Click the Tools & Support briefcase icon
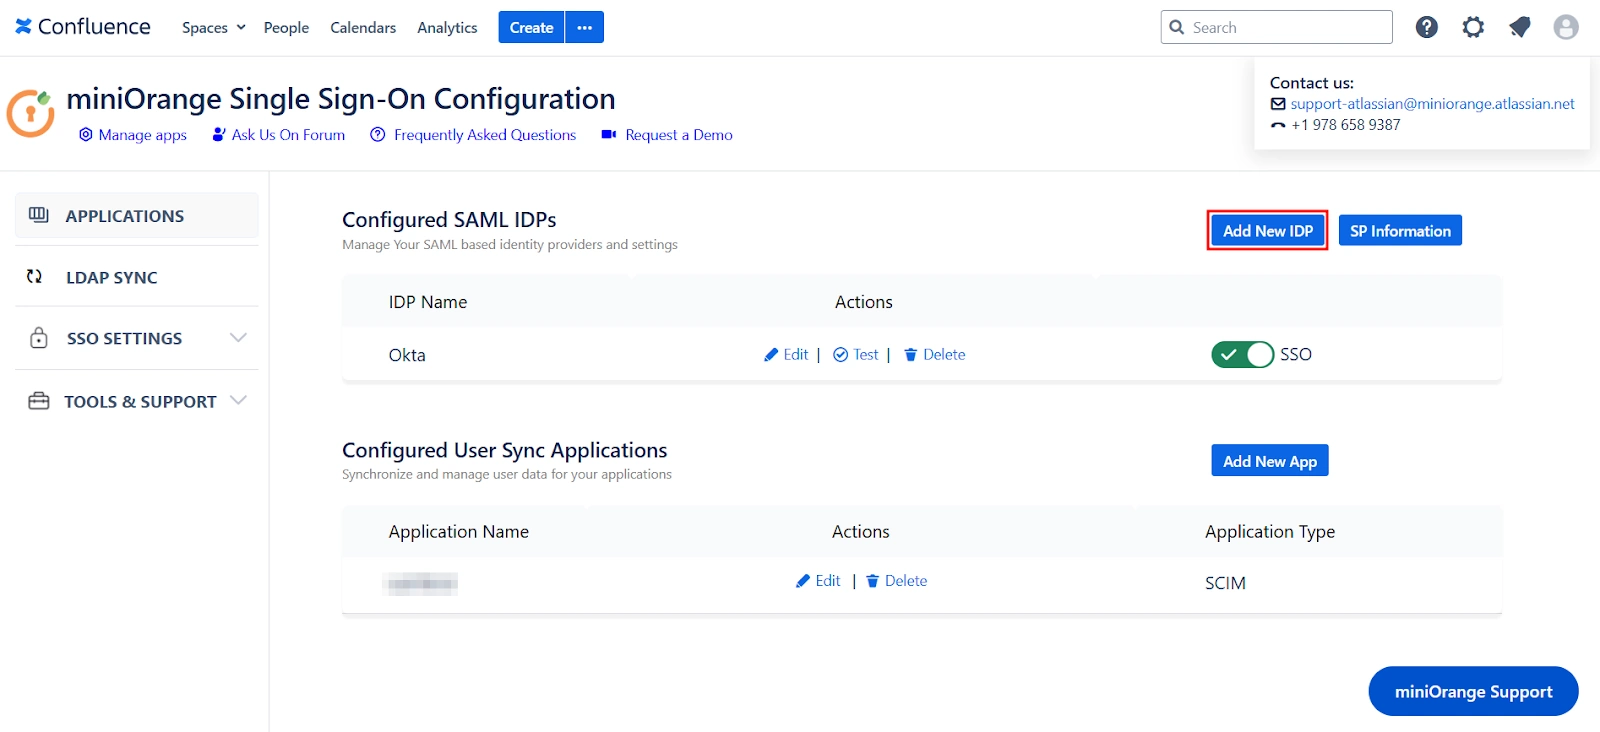Image resolution: width=1600 pixels, height=732 pixels. point(39,401)
